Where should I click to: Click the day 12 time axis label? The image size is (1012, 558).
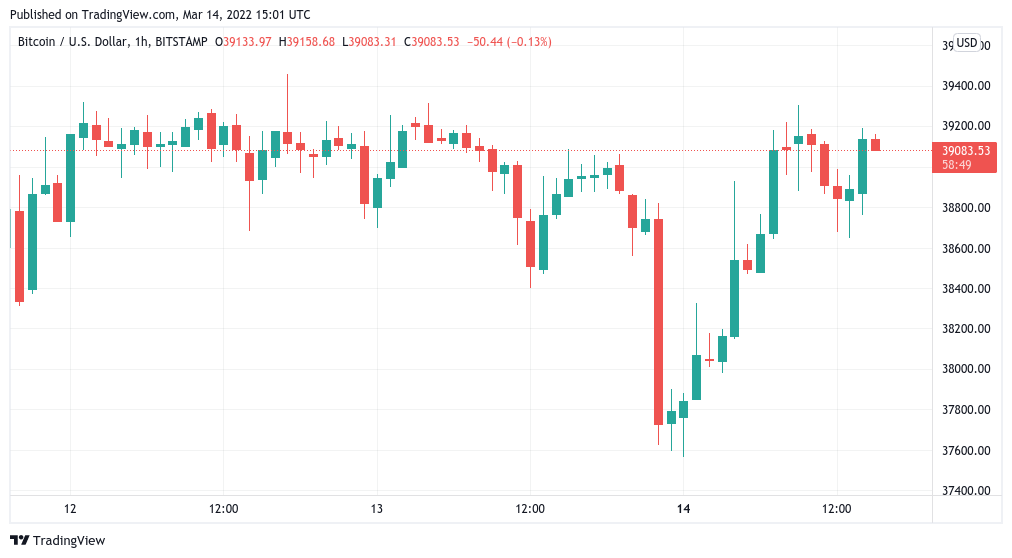coord(70,509)
